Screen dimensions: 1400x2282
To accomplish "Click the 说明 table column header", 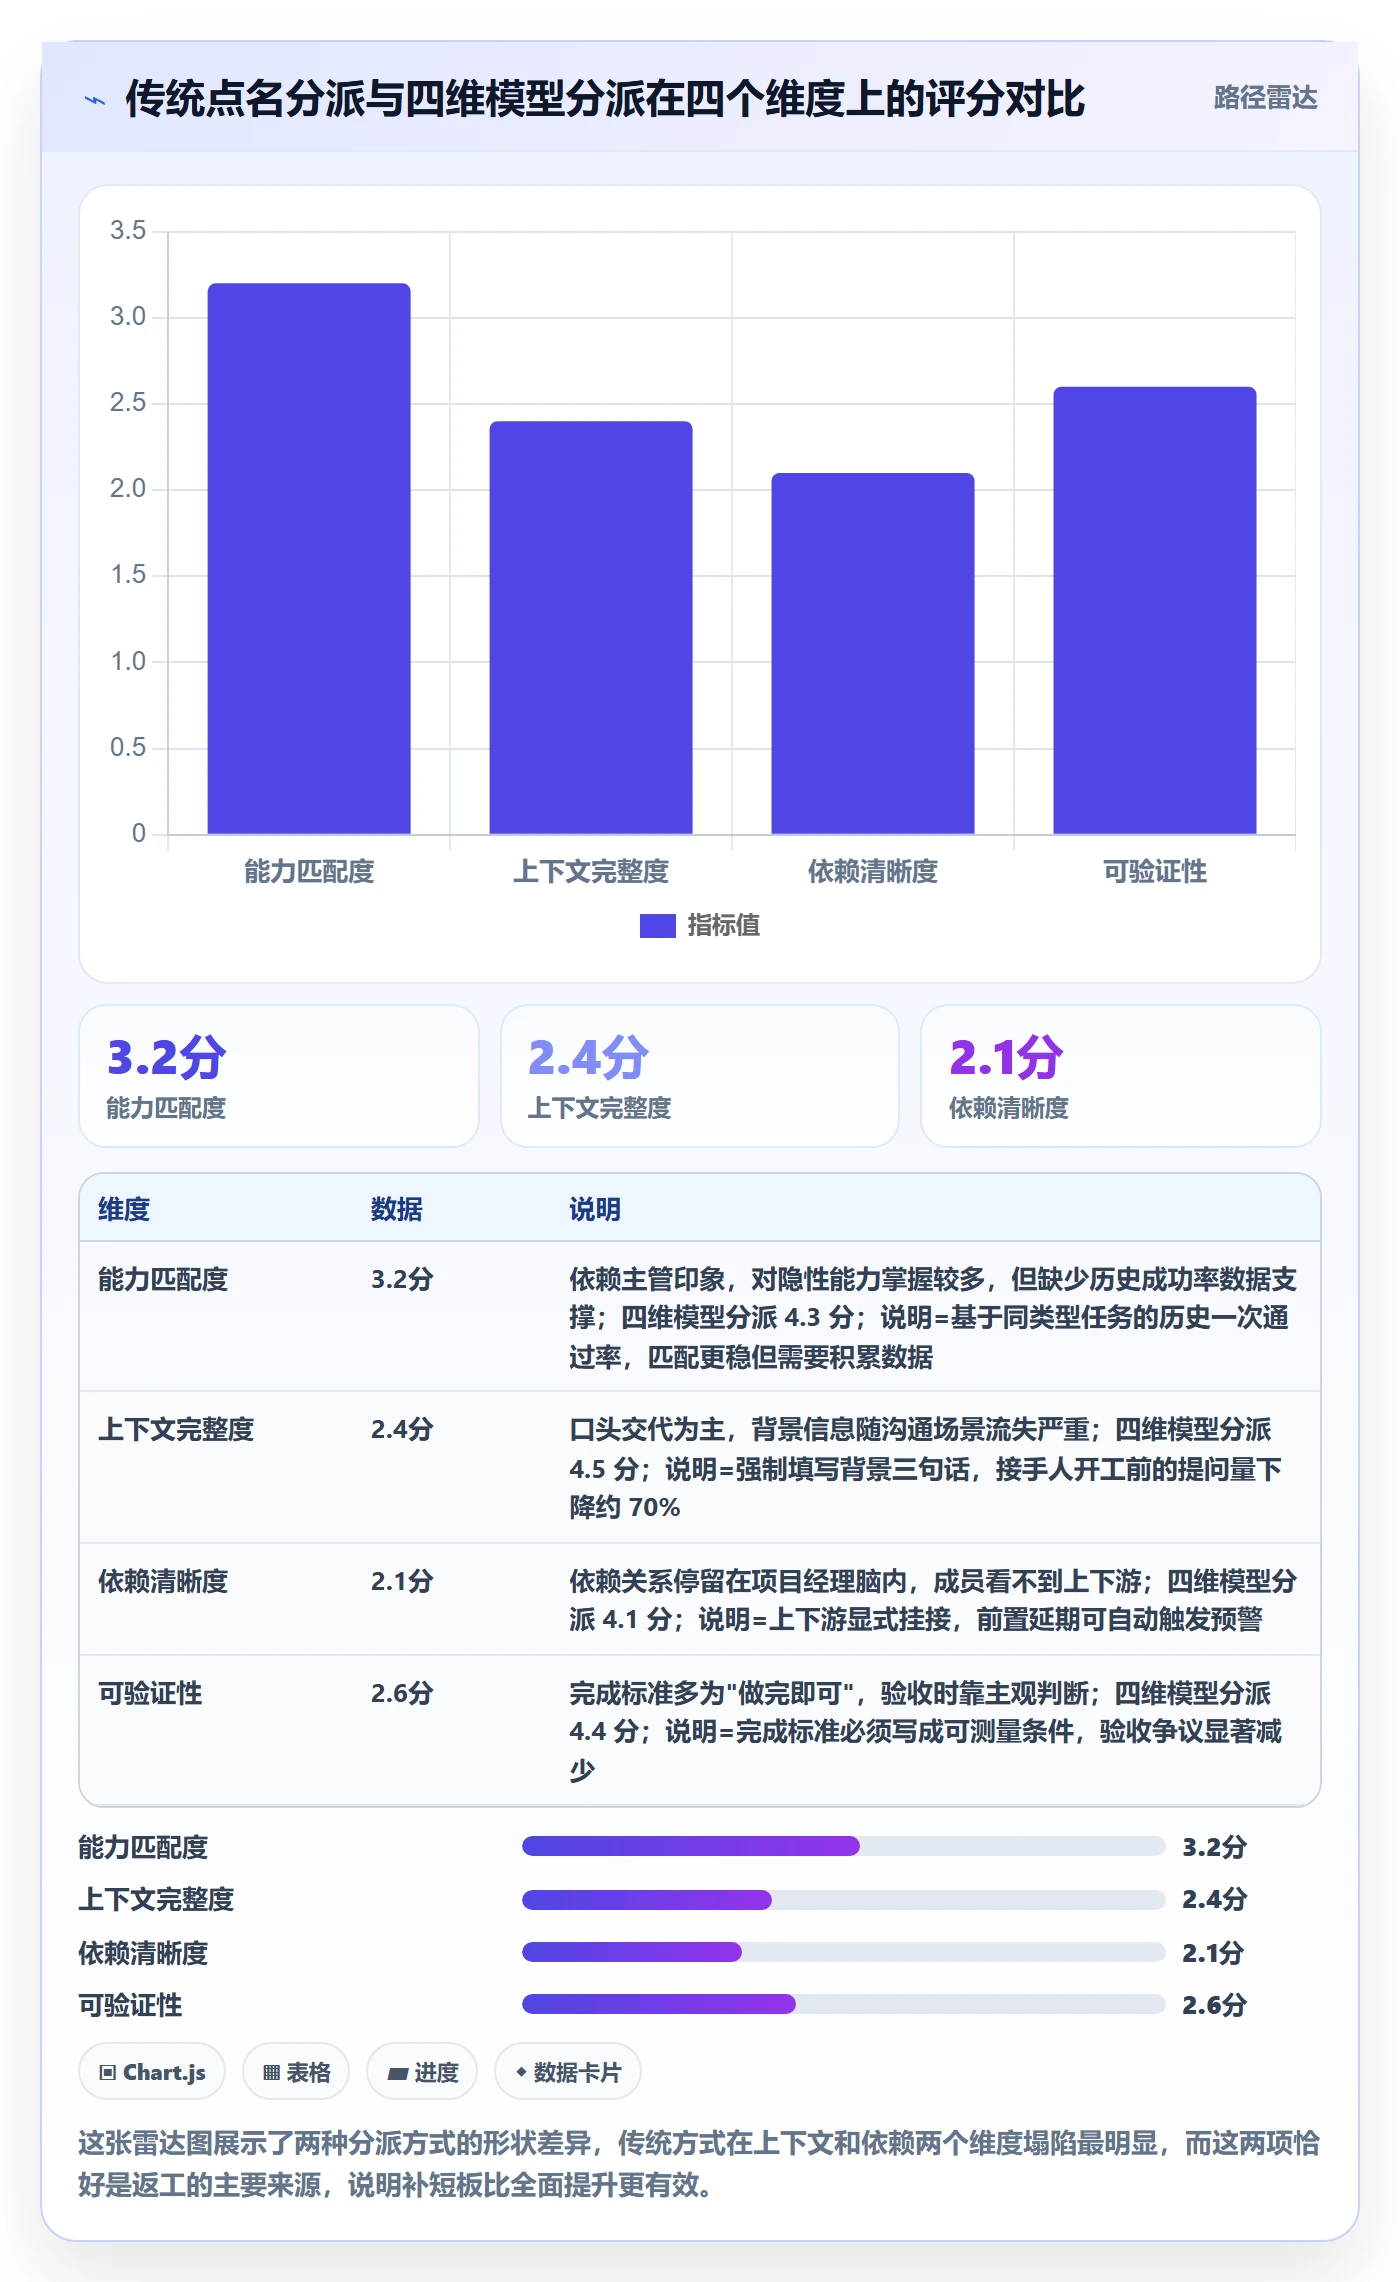I will click(595, 1209).
